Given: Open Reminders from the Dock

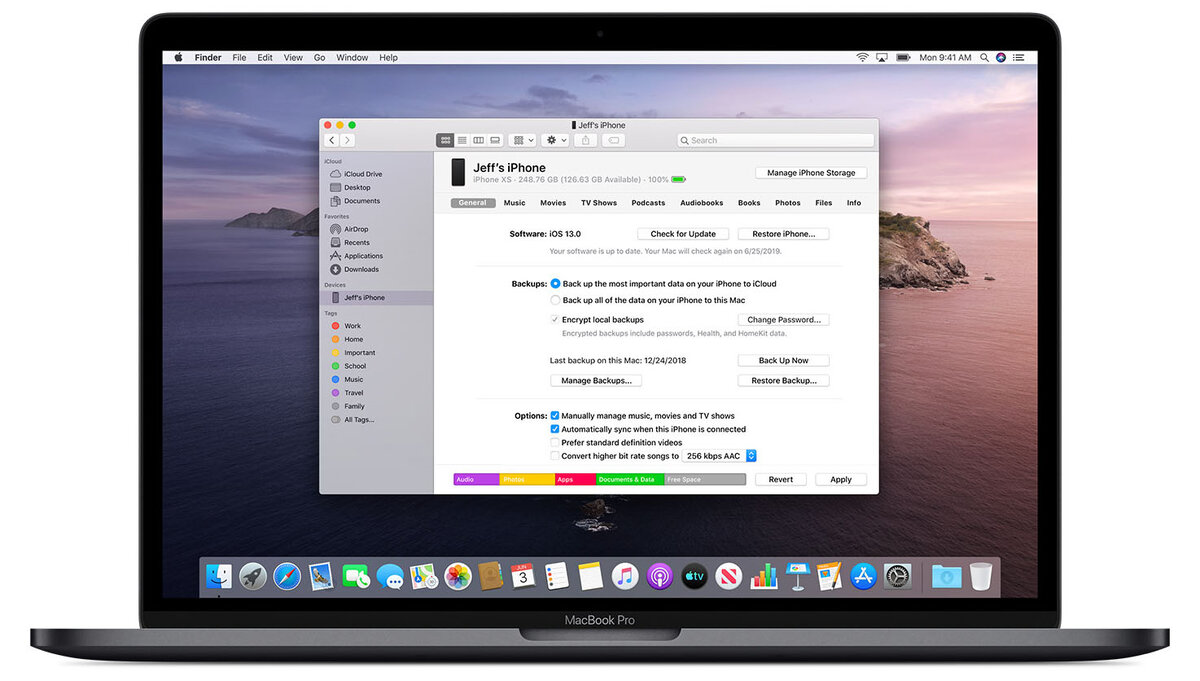Looking at the screenshot, I should [x=557, y=576].
